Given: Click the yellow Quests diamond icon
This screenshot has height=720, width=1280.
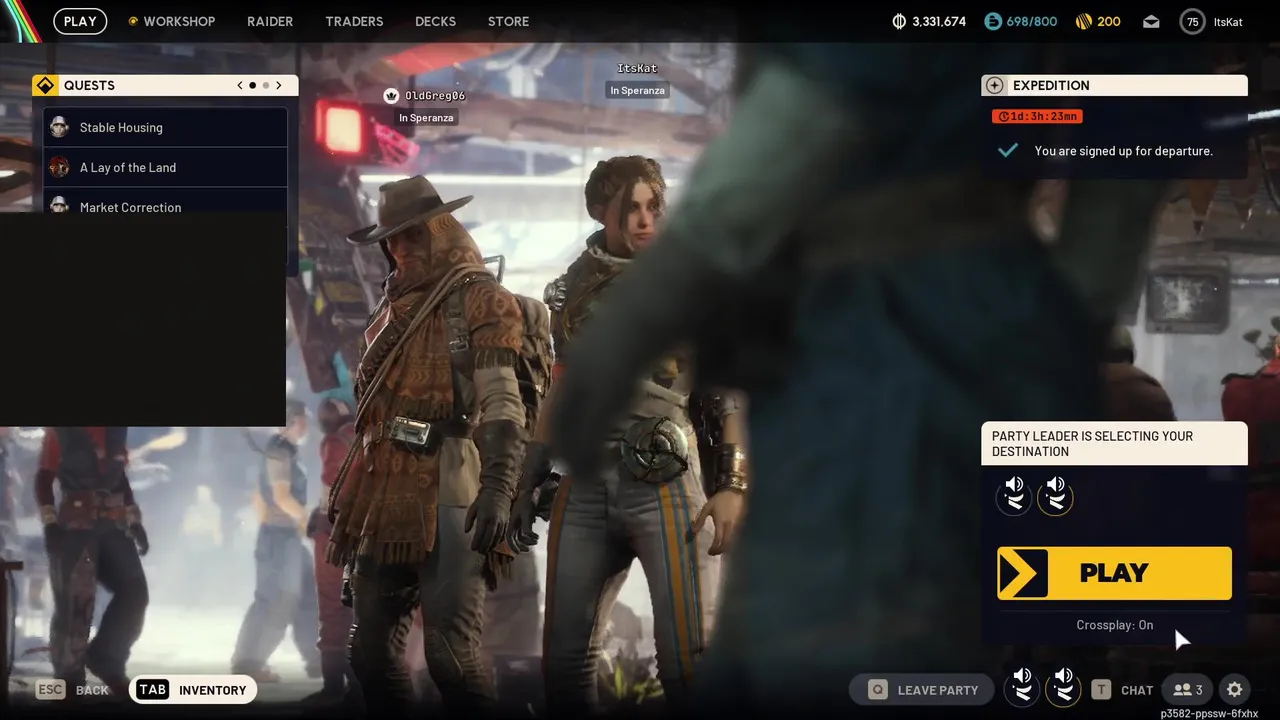Looking at the screenshot, I should pos(45,85).
